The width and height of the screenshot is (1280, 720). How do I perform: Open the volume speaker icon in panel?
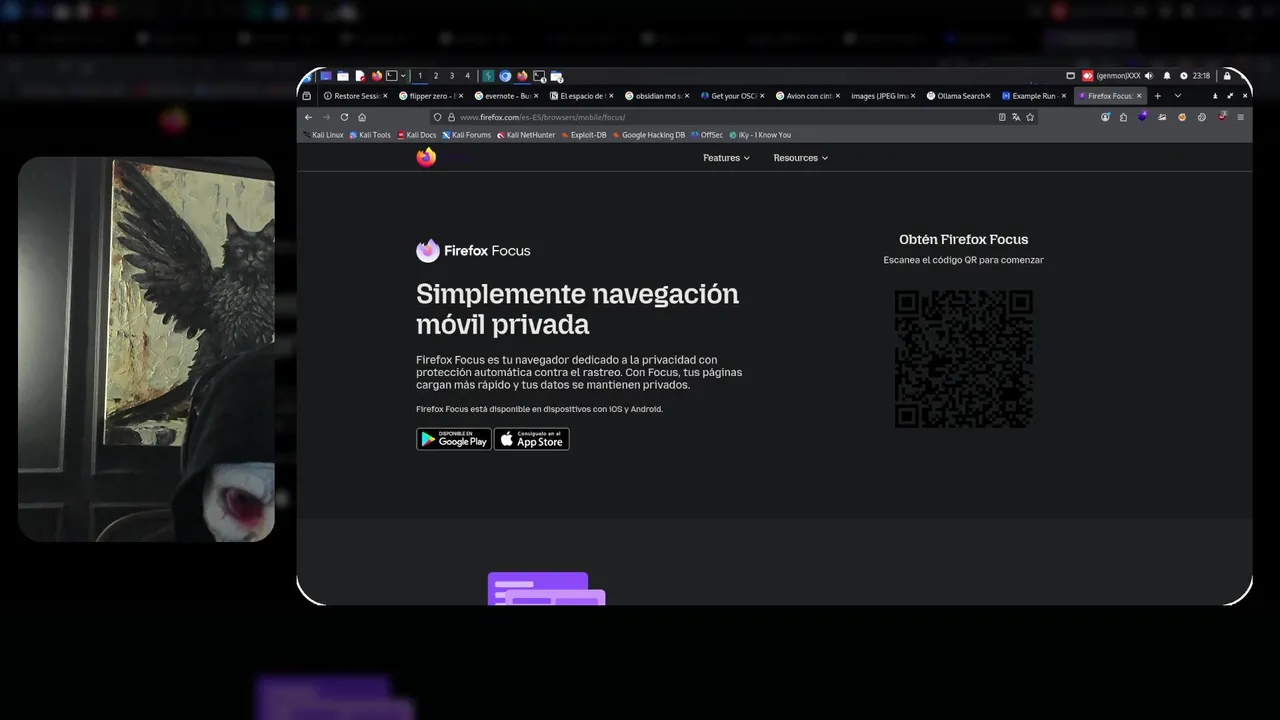pos(1149,76)
